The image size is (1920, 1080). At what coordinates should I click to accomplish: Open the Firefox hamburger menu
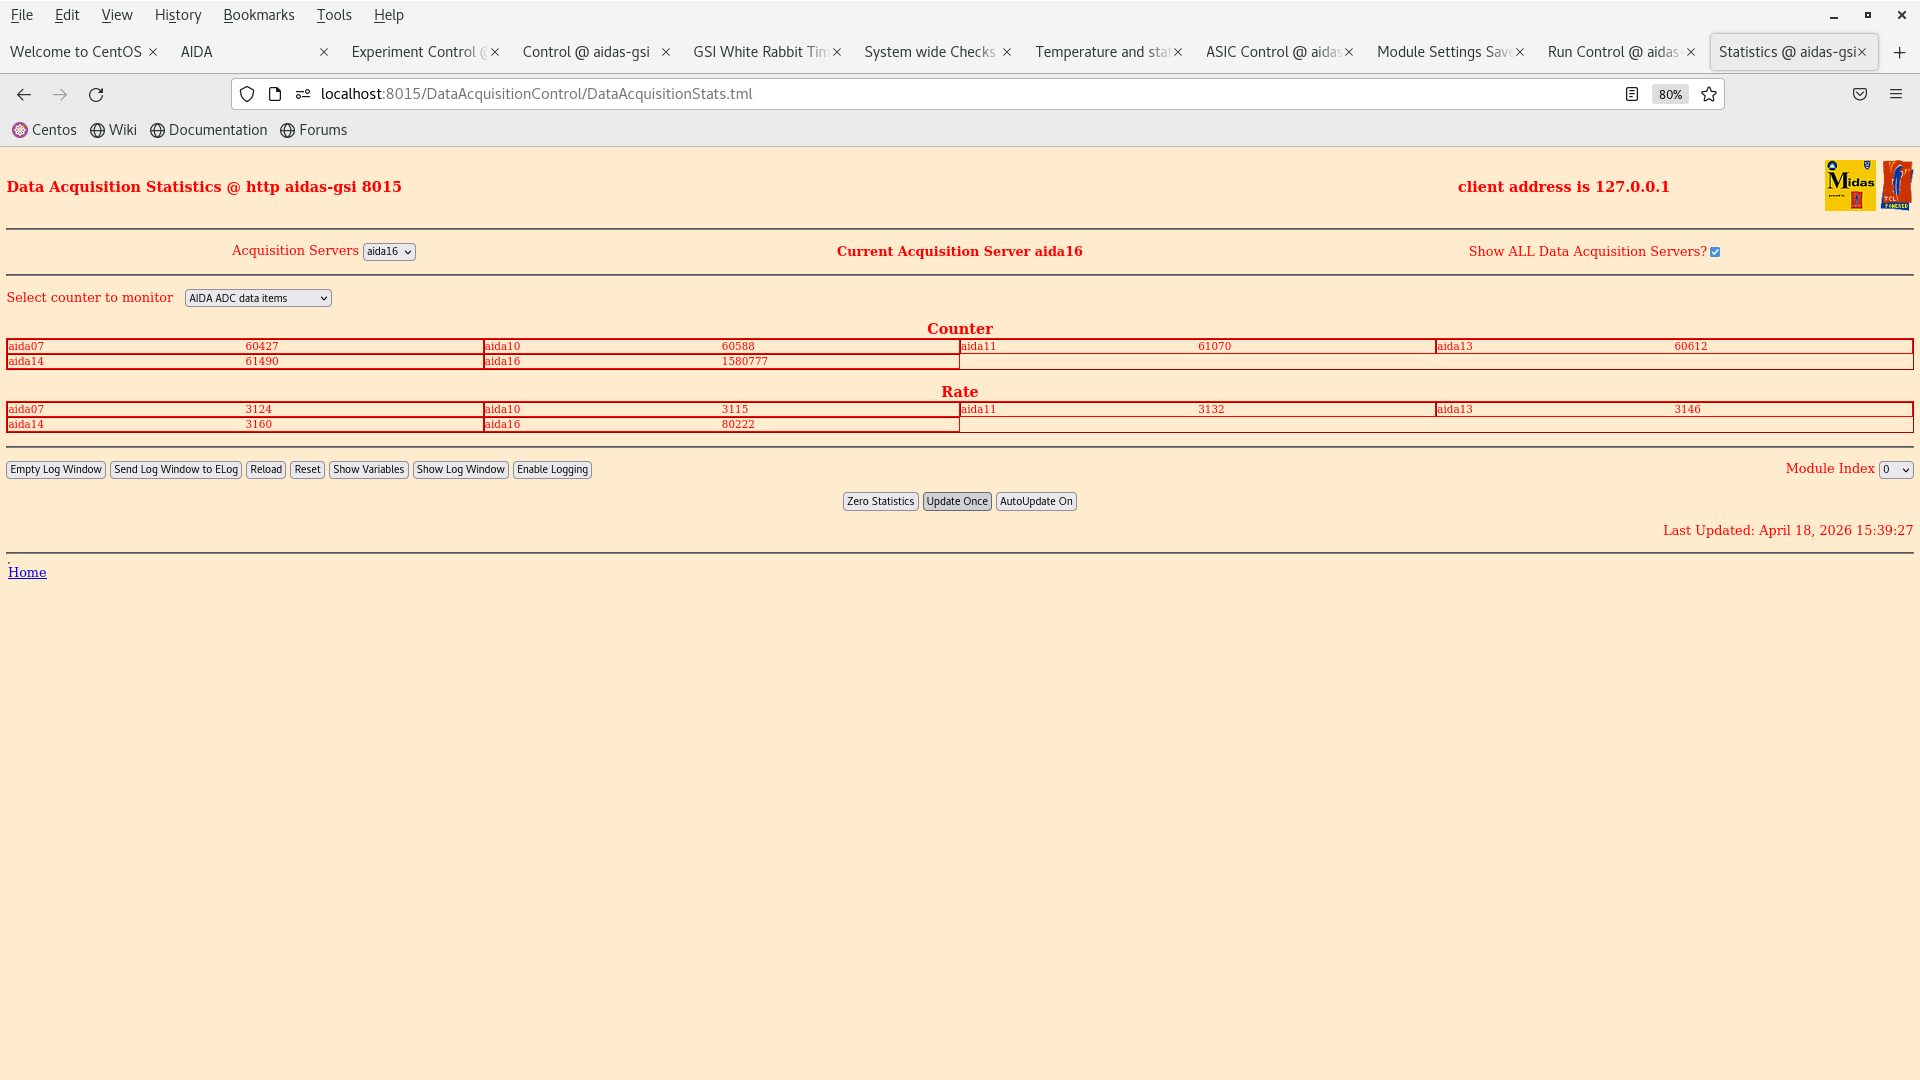(1896, 94)
